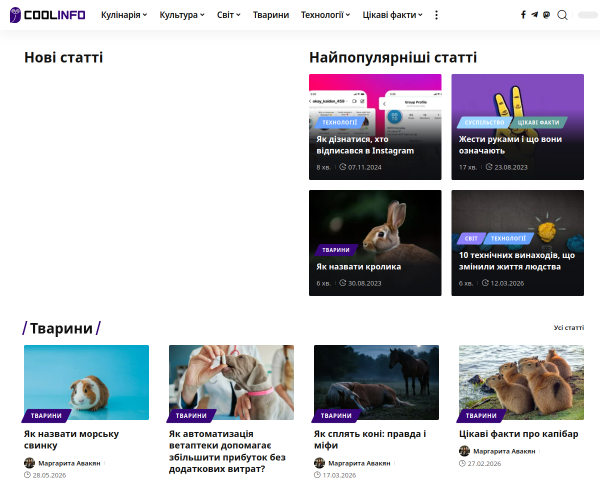Click Маргарита Авакян avatar under capybara article

(464, 451)
